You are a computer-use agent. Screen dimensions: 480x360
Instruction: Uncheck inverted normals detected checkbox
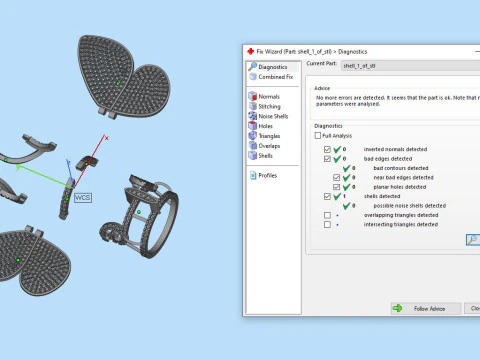[327, 149]
